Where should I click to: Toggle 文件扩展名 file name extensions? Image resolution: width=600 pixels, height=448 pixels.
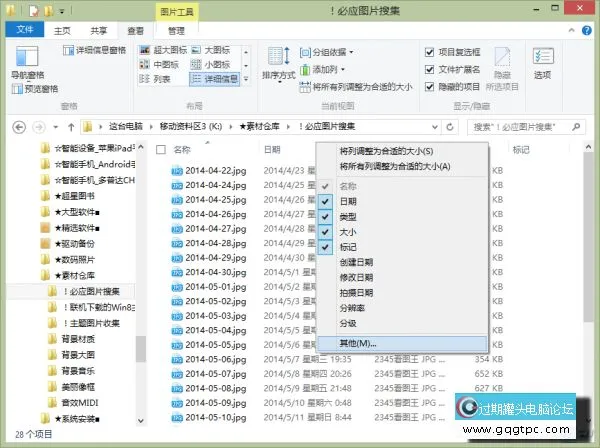(x=430, y=70)
